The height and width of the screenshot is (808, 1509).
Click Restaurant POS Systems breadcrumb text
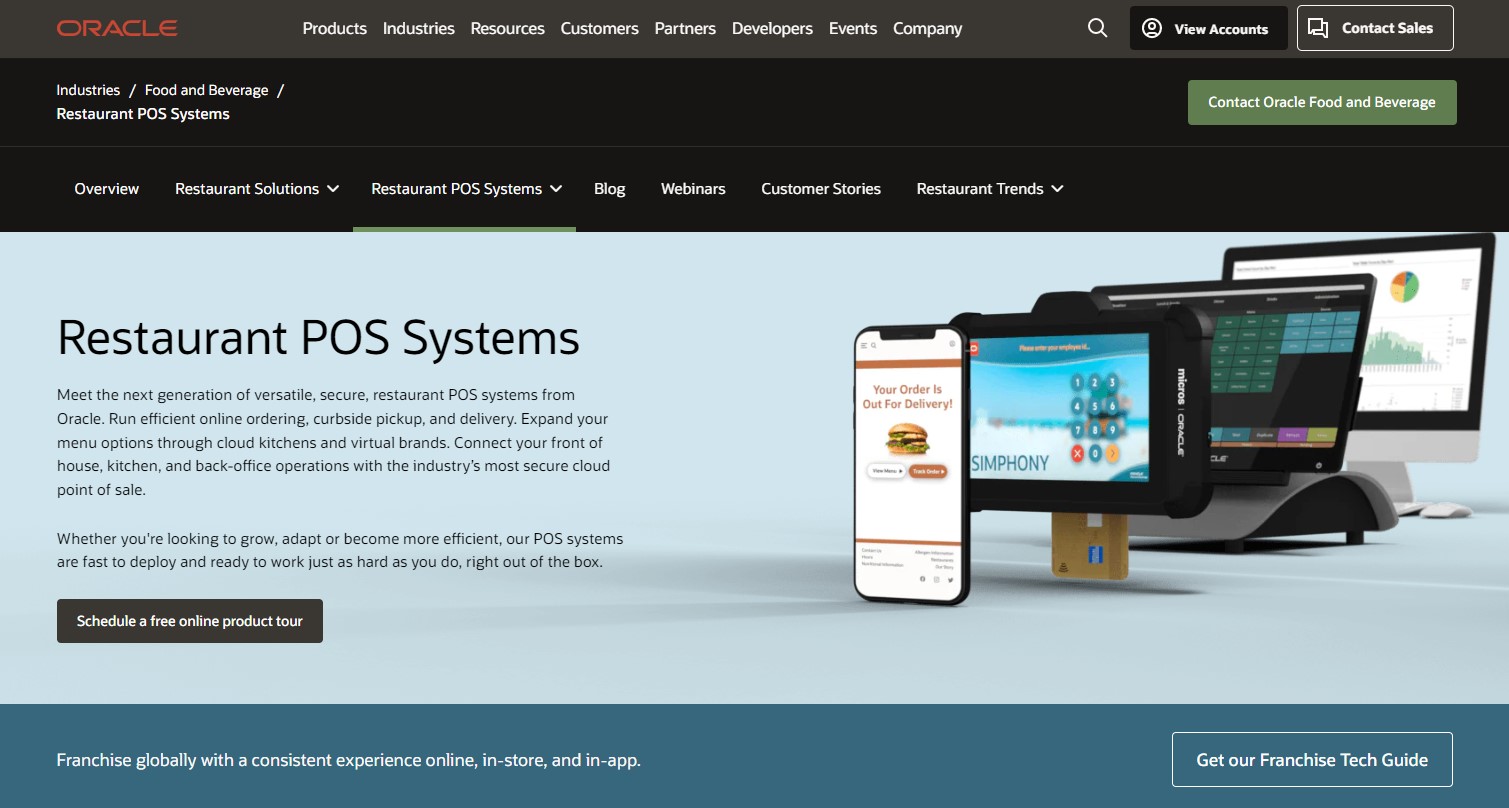(x=143, y=114)
